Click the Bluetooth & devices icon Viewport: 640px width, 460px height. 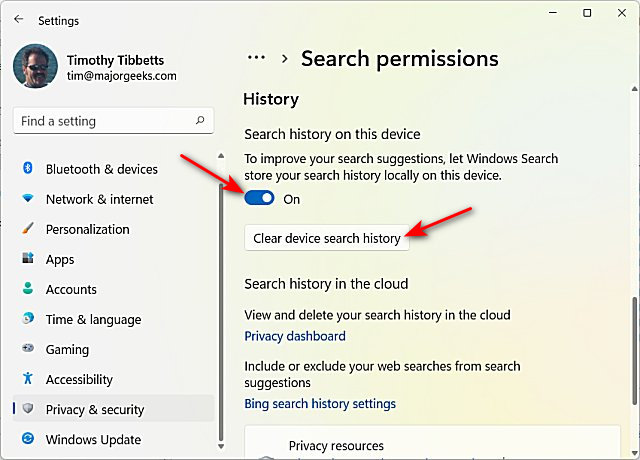point(28,169)
